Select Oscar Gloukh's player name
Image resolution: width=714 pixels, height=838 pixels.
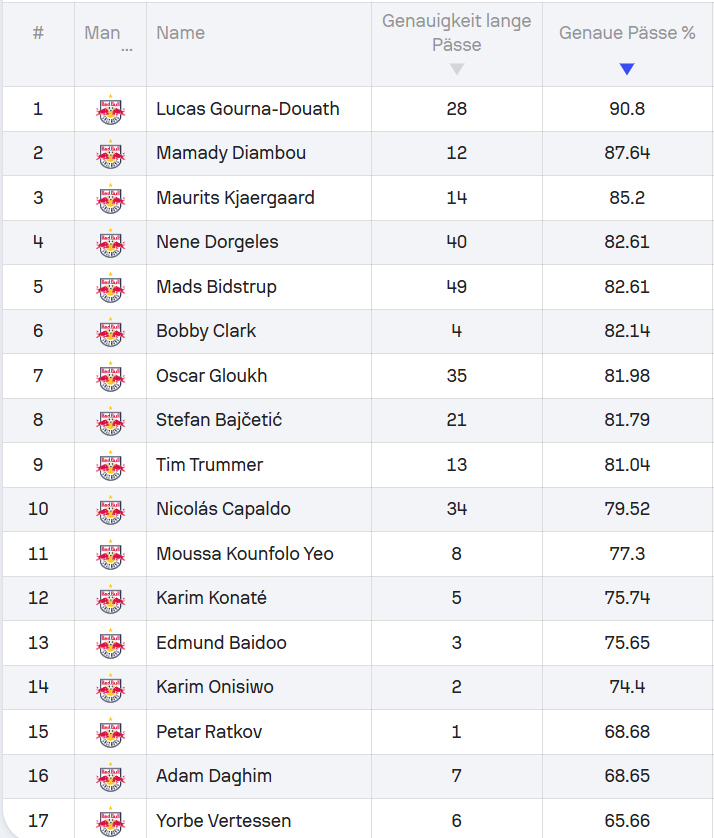[x=212, y=376]
